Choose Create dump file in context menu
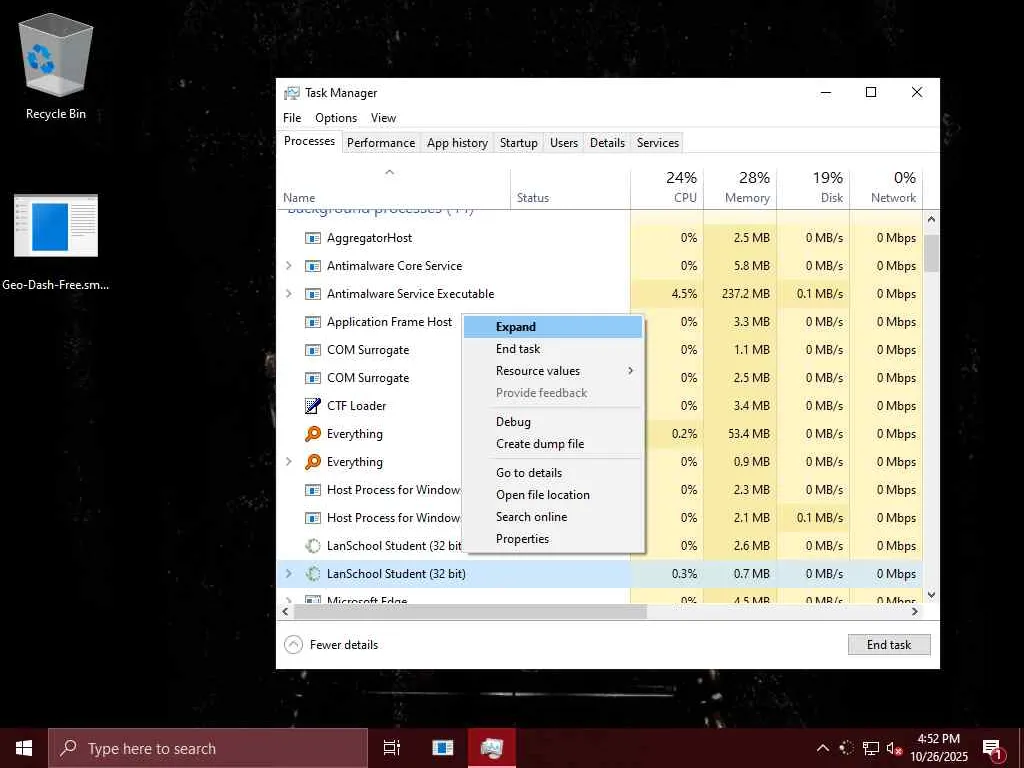Image resolution: width=1024 pixels, height=768 pixels. point(553,444)
